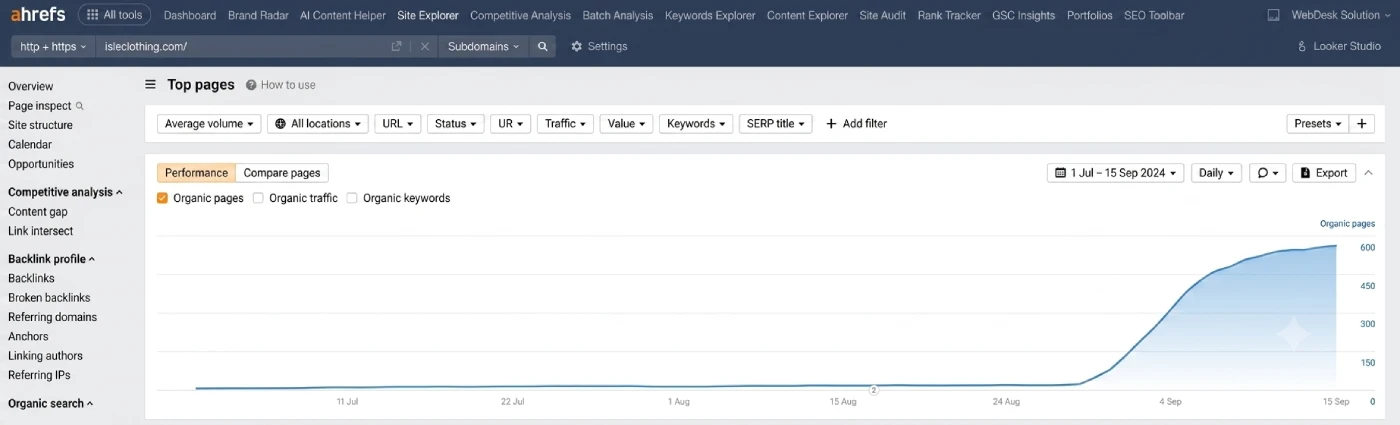
Task: Open Competitive Analysis in top nav
Action: pyautogui.click(x=520, y=15)
